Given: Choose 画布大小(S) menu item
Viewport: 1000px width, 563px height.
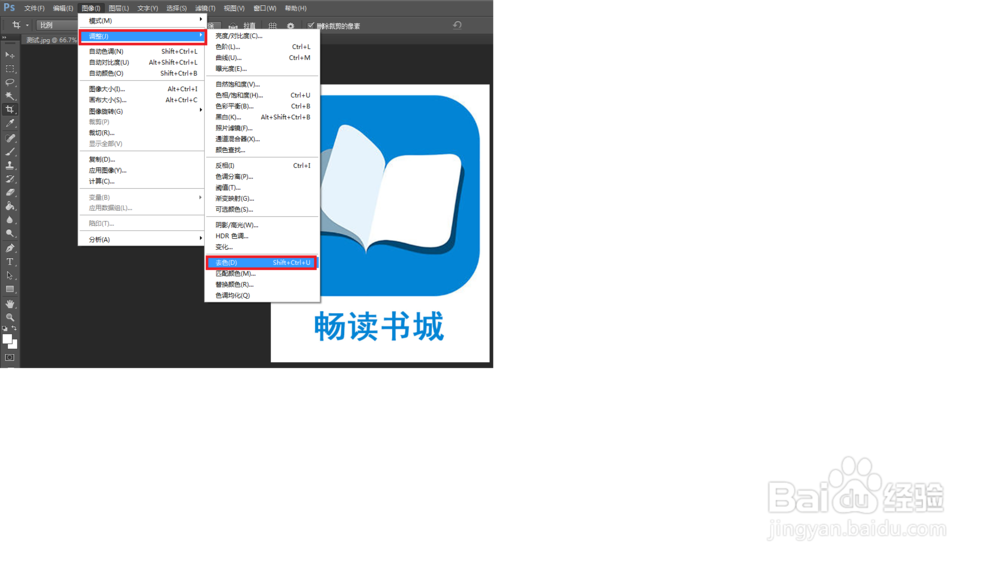Looking at the screenshot, I should click(x=142, y=99).
